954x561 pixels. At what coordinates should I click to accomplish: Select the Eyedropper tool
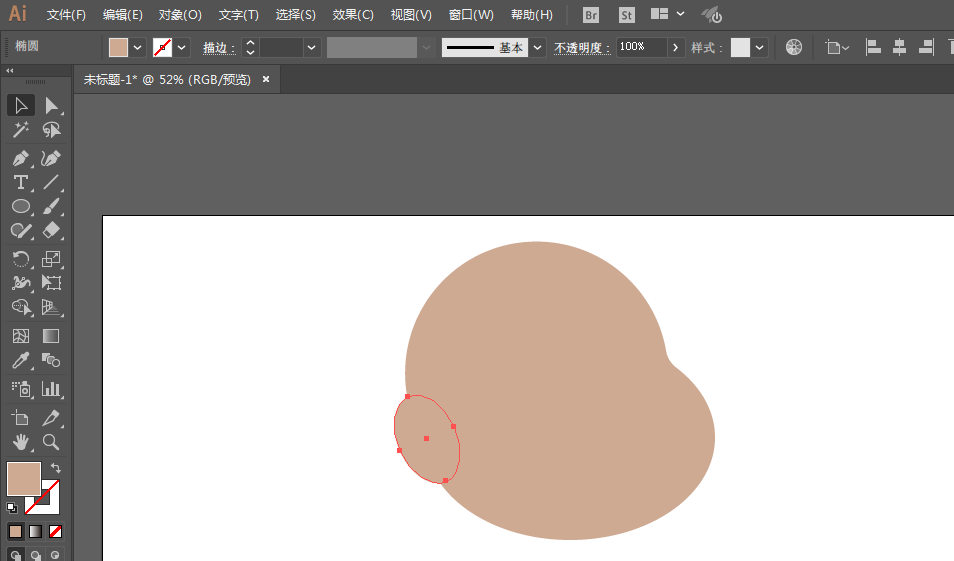point(20,361)
